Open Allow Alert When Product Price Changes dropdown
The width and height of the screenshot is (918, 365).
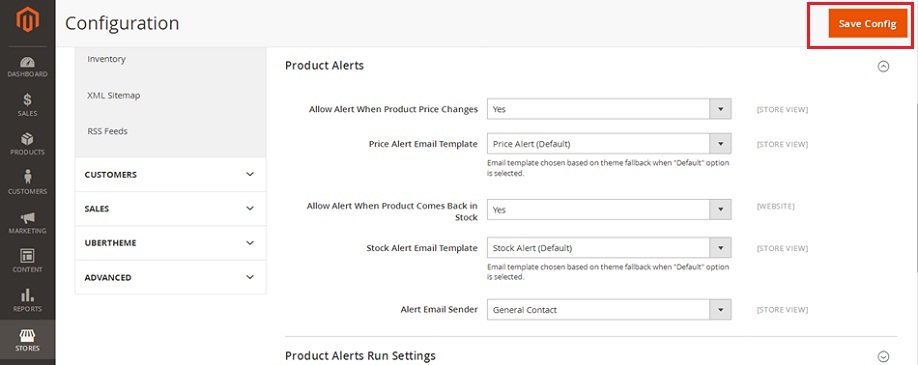coord(609,109)
